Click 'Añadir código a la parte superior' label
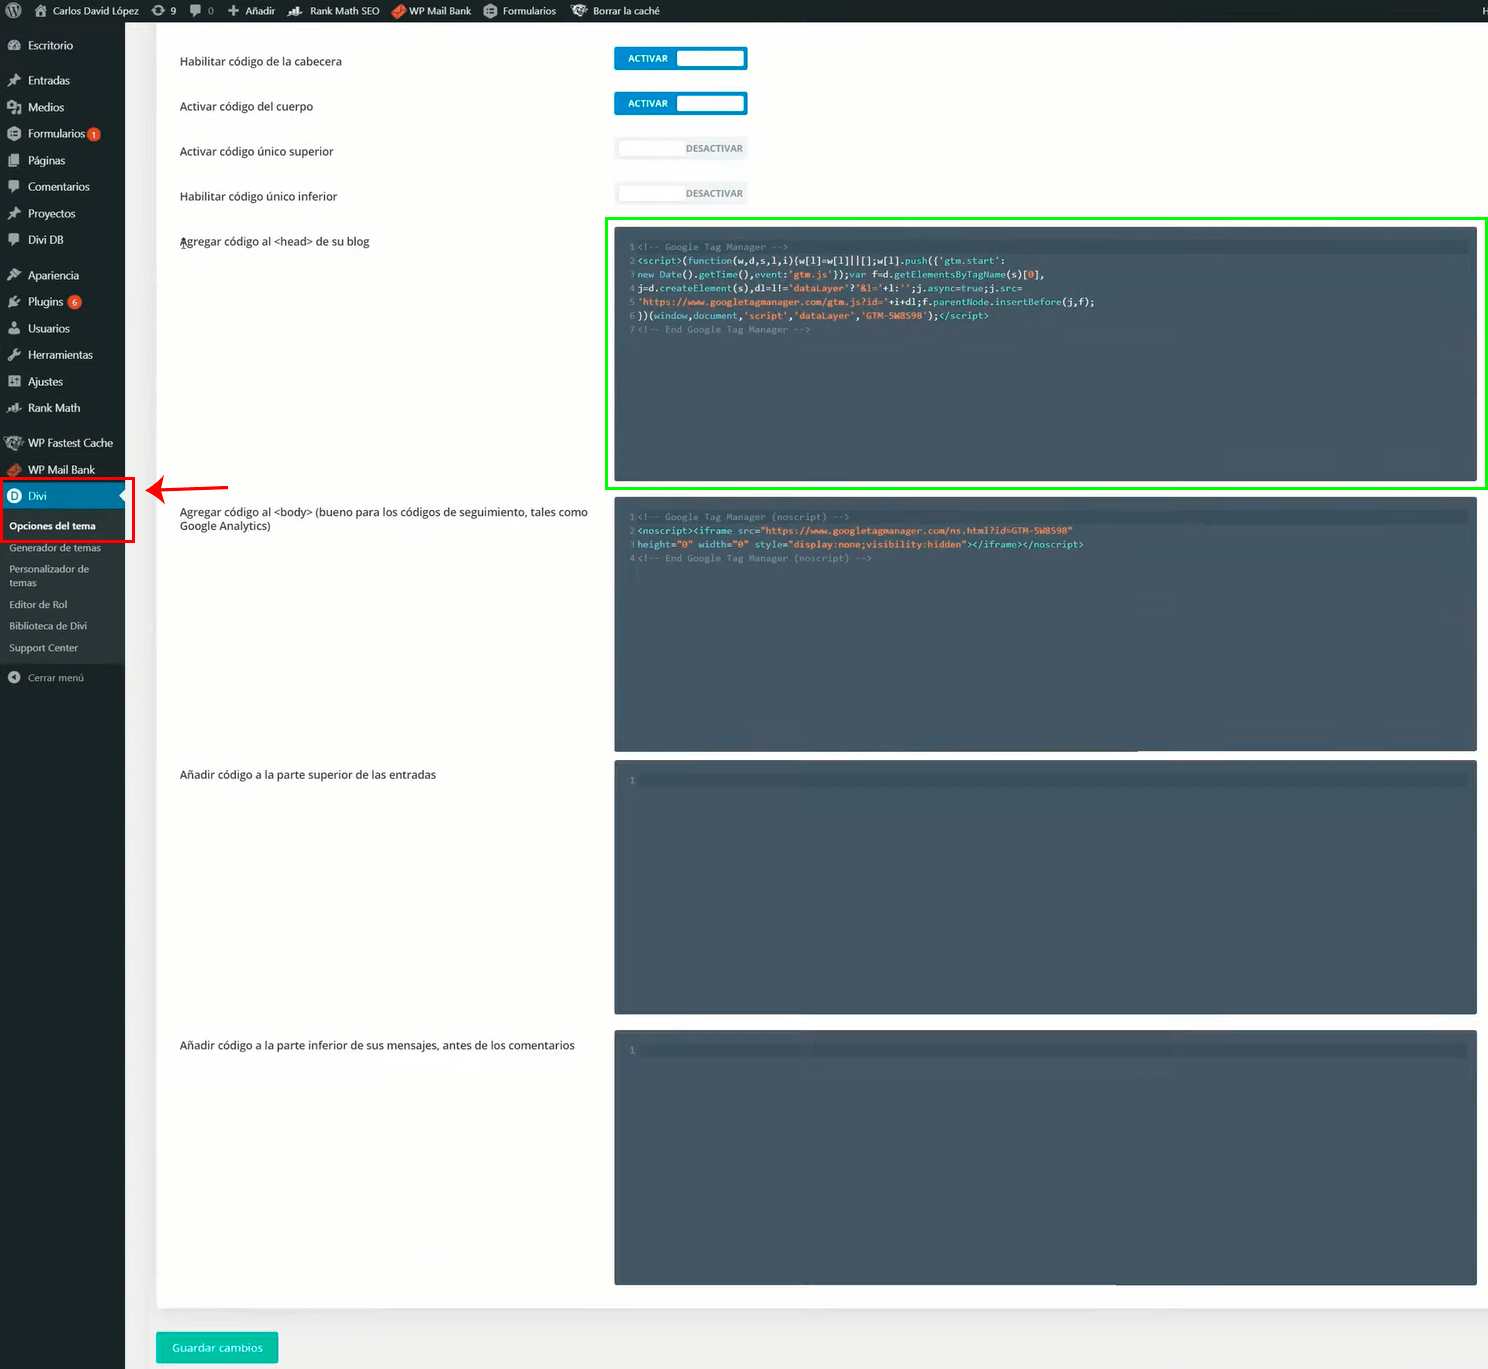Screen dimensions: 1488x1369 point(308,775)
